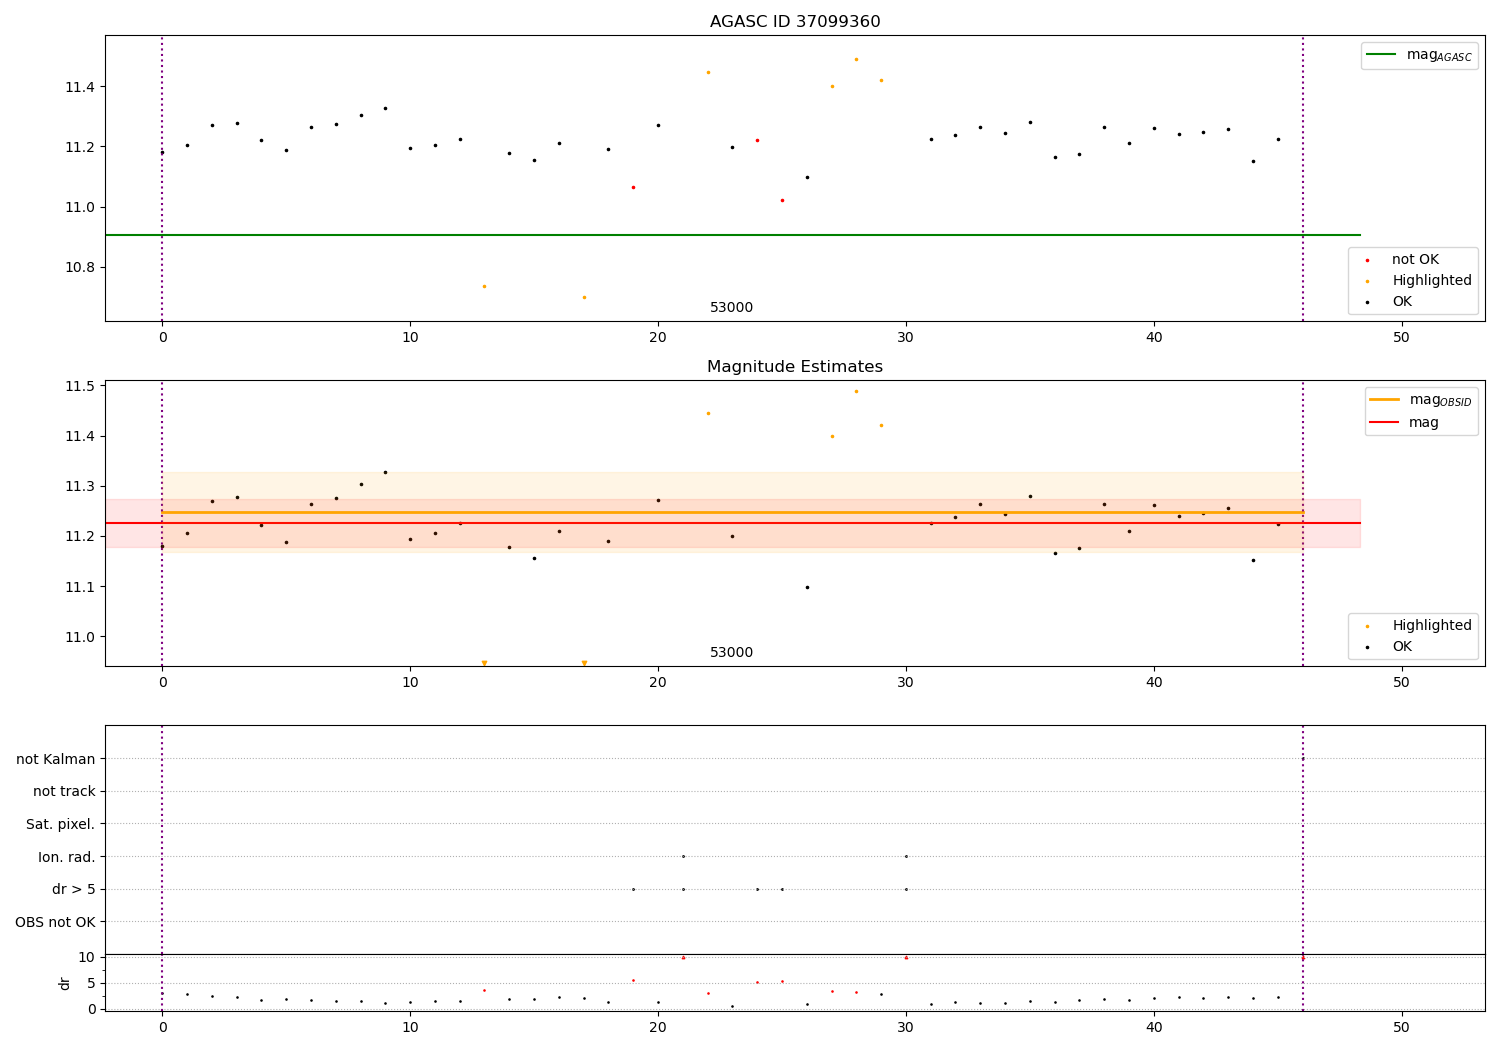Image resolution: width=1500 pixels, height=1050 pixels.
Task: Click the 'Ion. rad.' axis label
Action: click(x=67, y=857)
